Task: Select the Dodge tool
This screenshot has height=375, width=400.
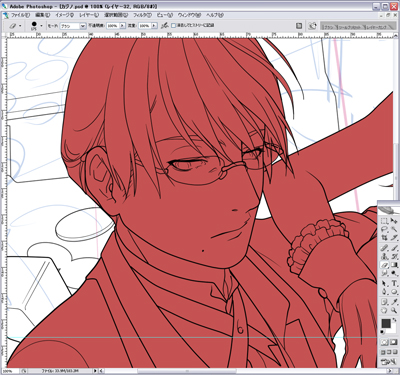Action: [x=394, y=274]
